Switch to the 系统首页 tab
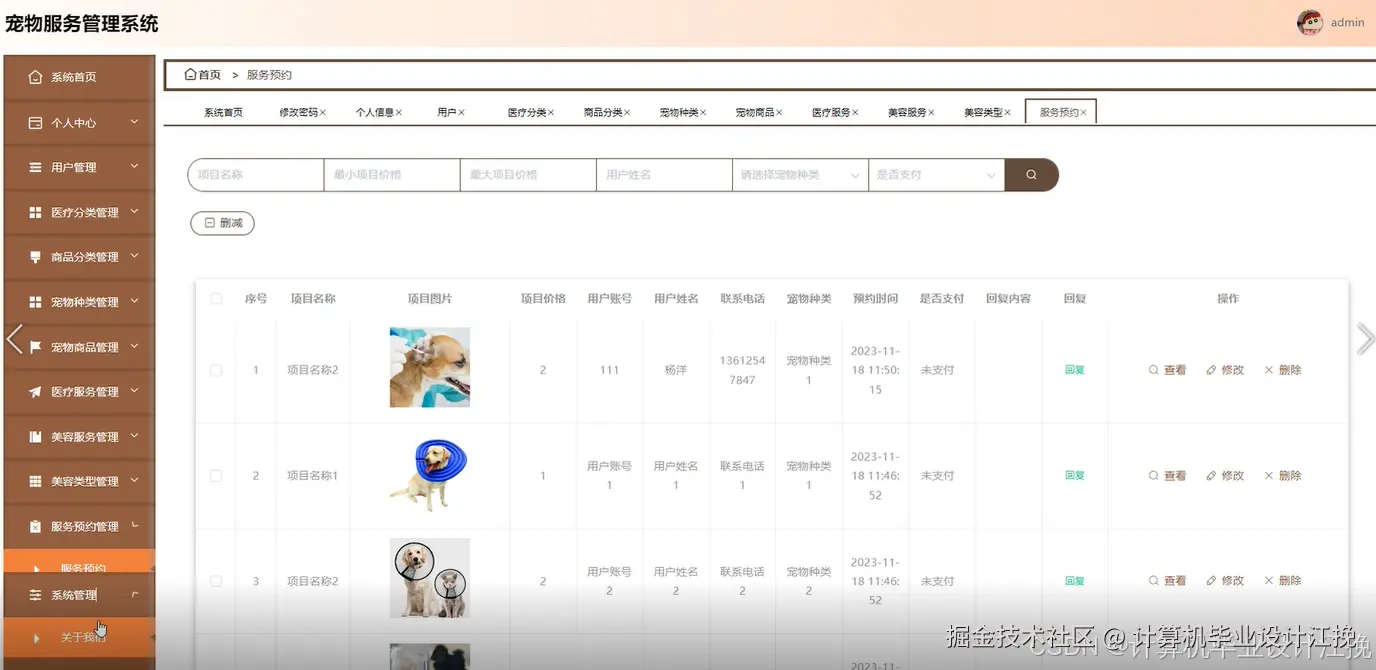 click(224, 113)
